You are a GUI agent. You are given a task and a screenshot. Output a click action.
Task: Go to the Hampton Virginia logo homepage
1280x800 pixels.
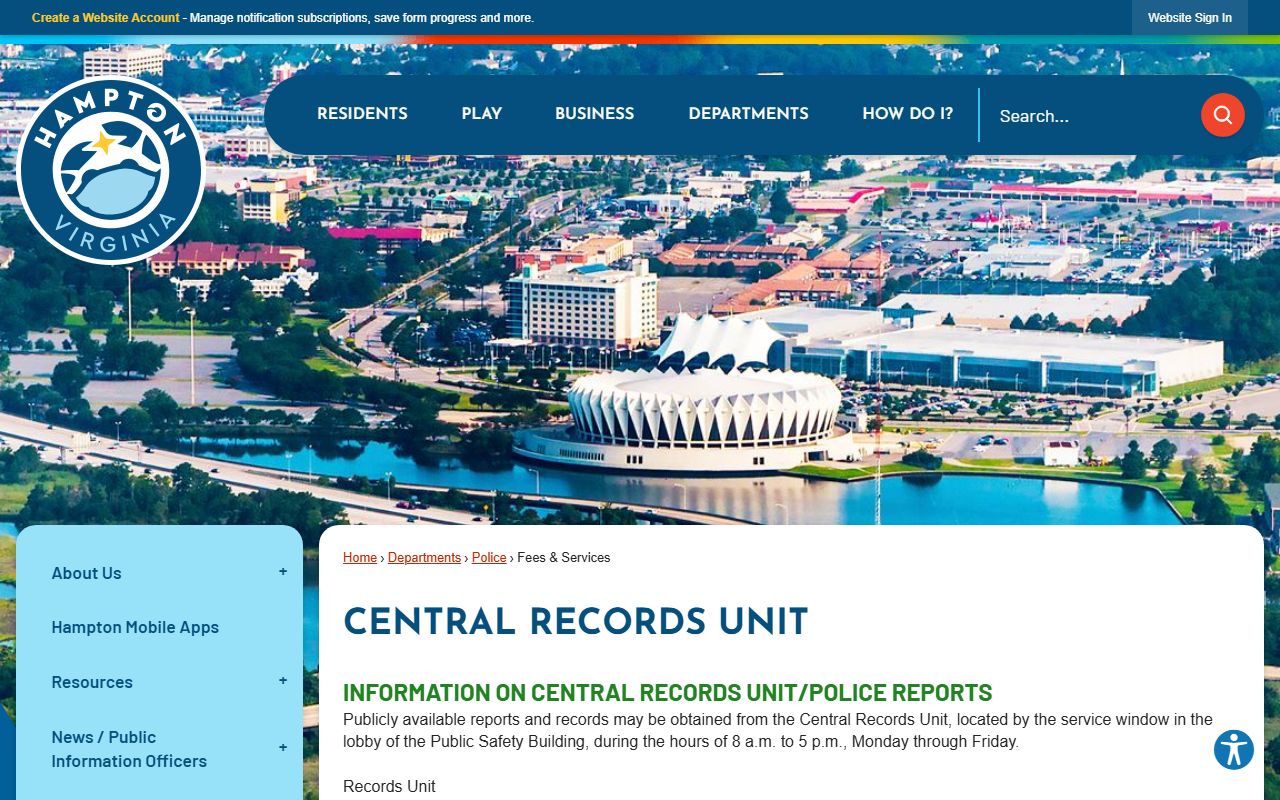point(111,171)
